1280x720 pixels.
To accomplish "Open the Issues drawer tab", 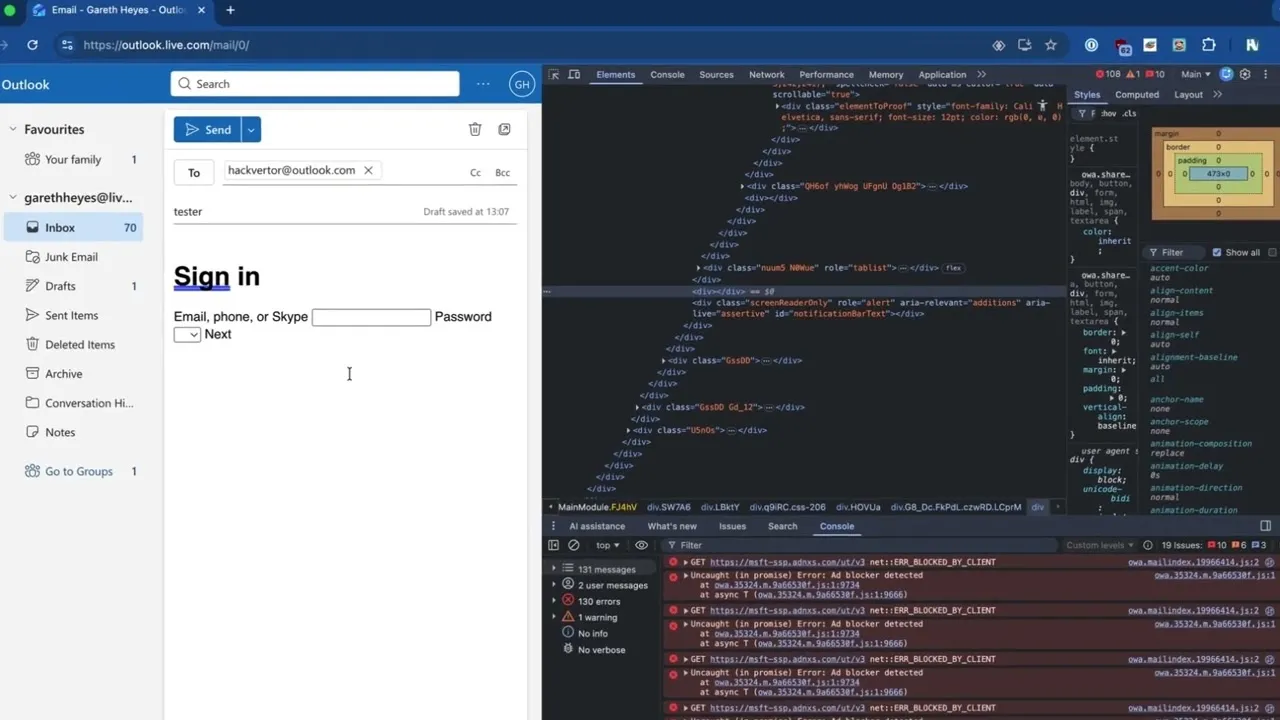I will click(x=732, y=526).
